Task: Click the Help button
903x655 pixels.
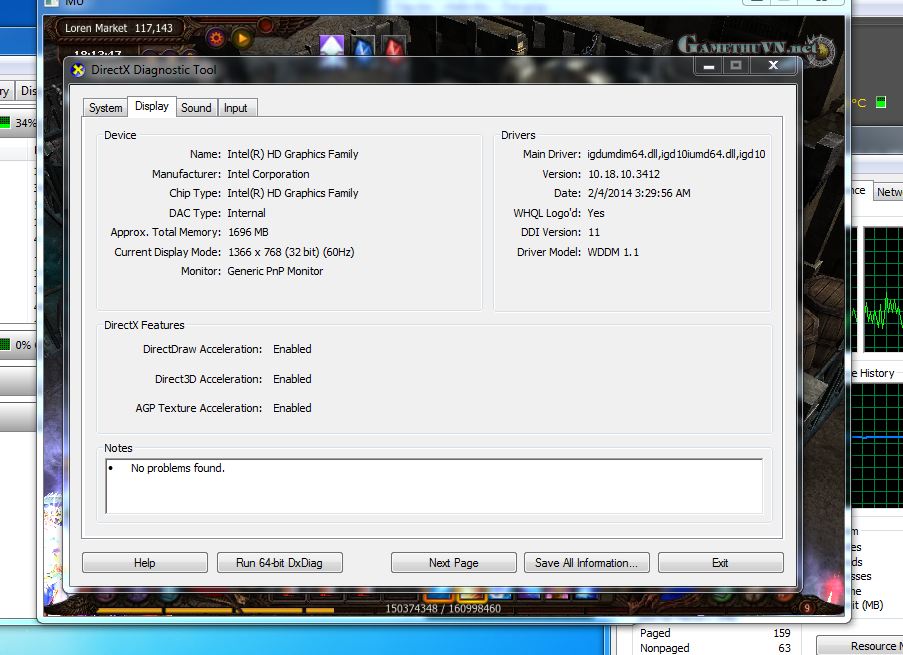Action: tap(145, 563)
